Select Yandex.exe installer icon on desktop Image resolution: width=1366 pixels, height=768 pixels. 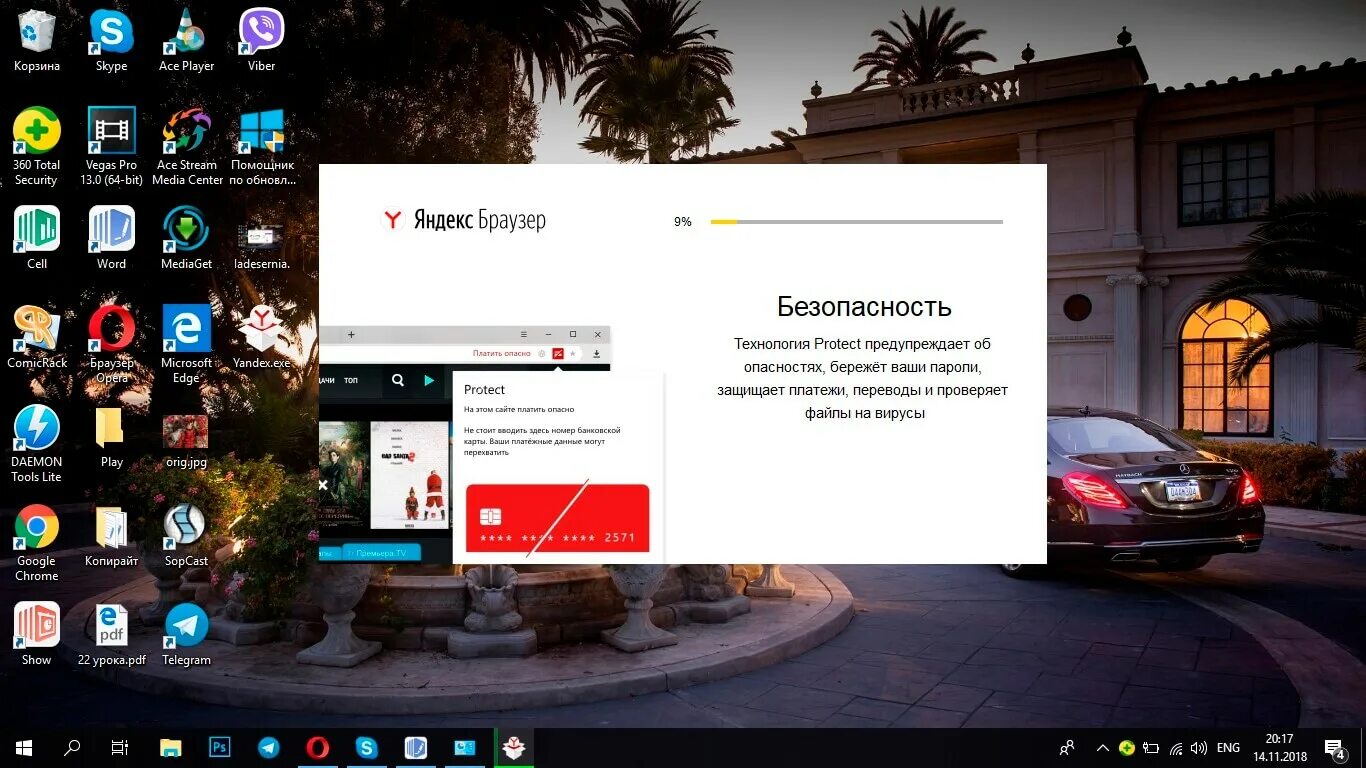(x=262, y=337)
